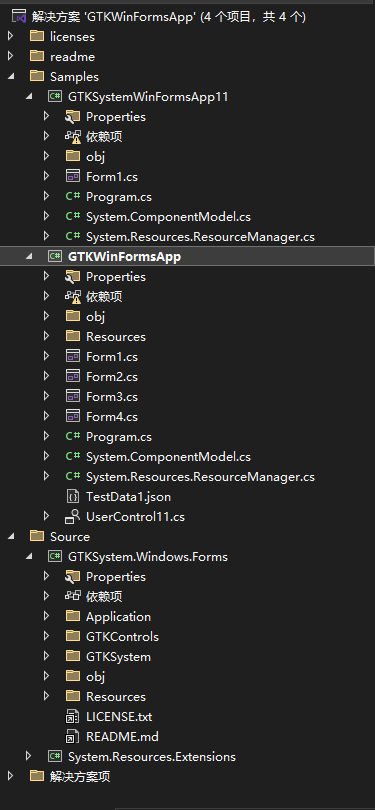Image resolution: width=375 pixels, height=810 pixels.
Task: Click the Form3.cs form file icon
Action: (x=72, y=397)
